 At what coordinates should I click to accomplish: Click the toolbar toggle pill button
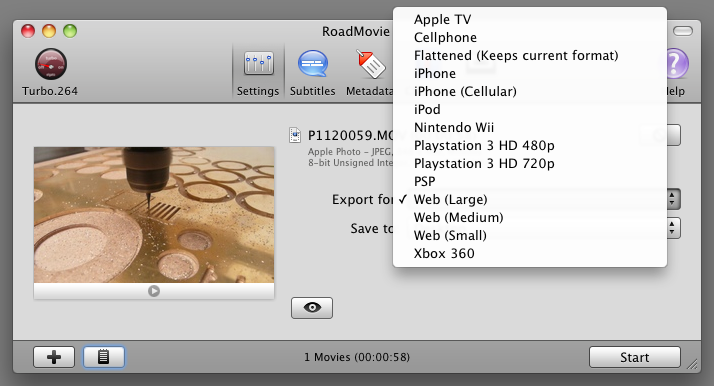[x=683, y=31]
